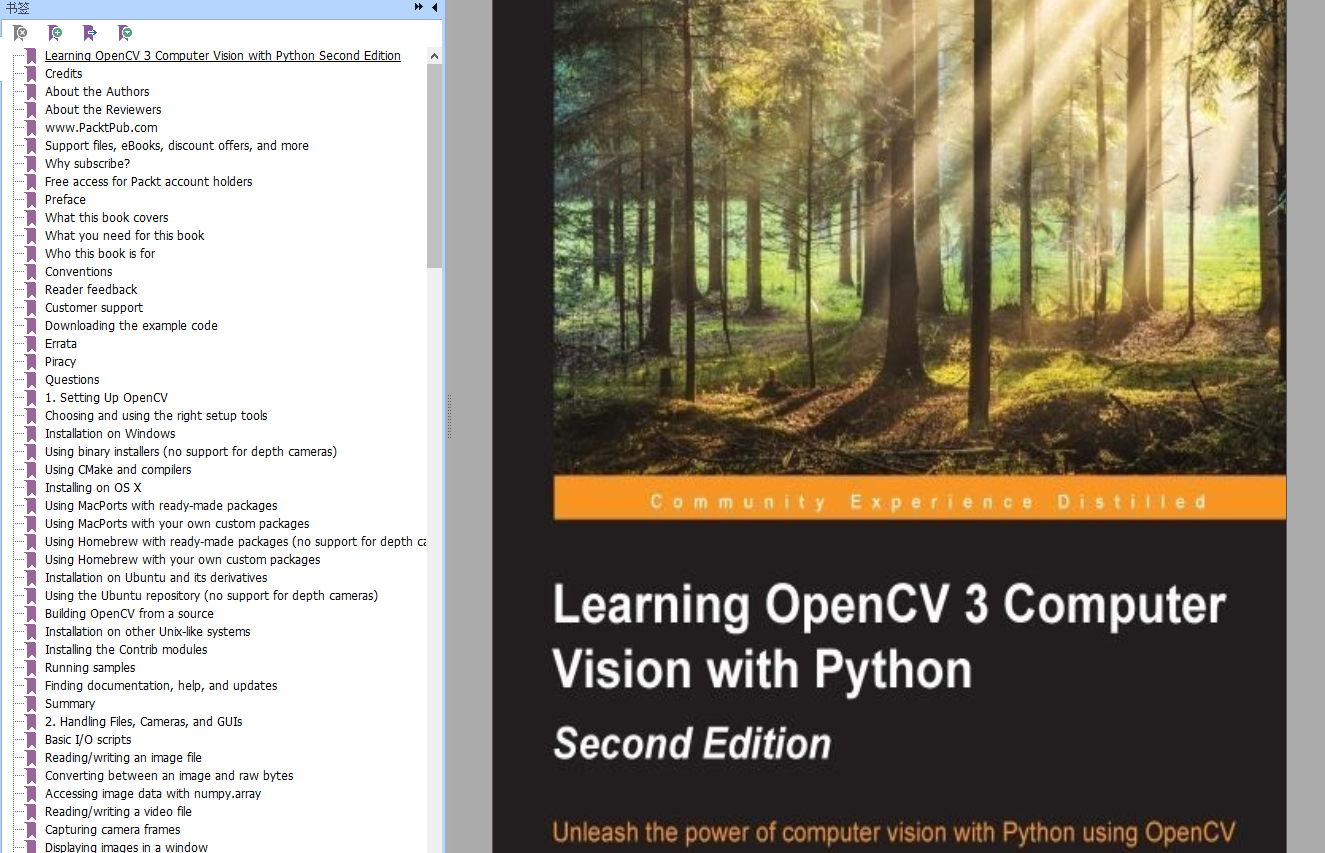This screenshot has width=1325, height=853.
Task: Jump to Installation on other Unix-like systems
Action: click(147, 632)
